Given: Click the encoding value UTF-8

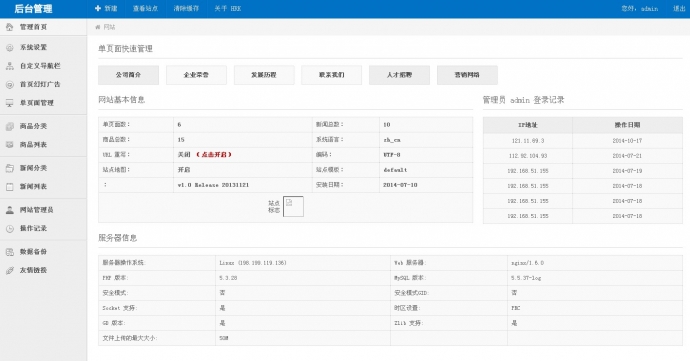Looking at the screenshot, I should point(392,155).
